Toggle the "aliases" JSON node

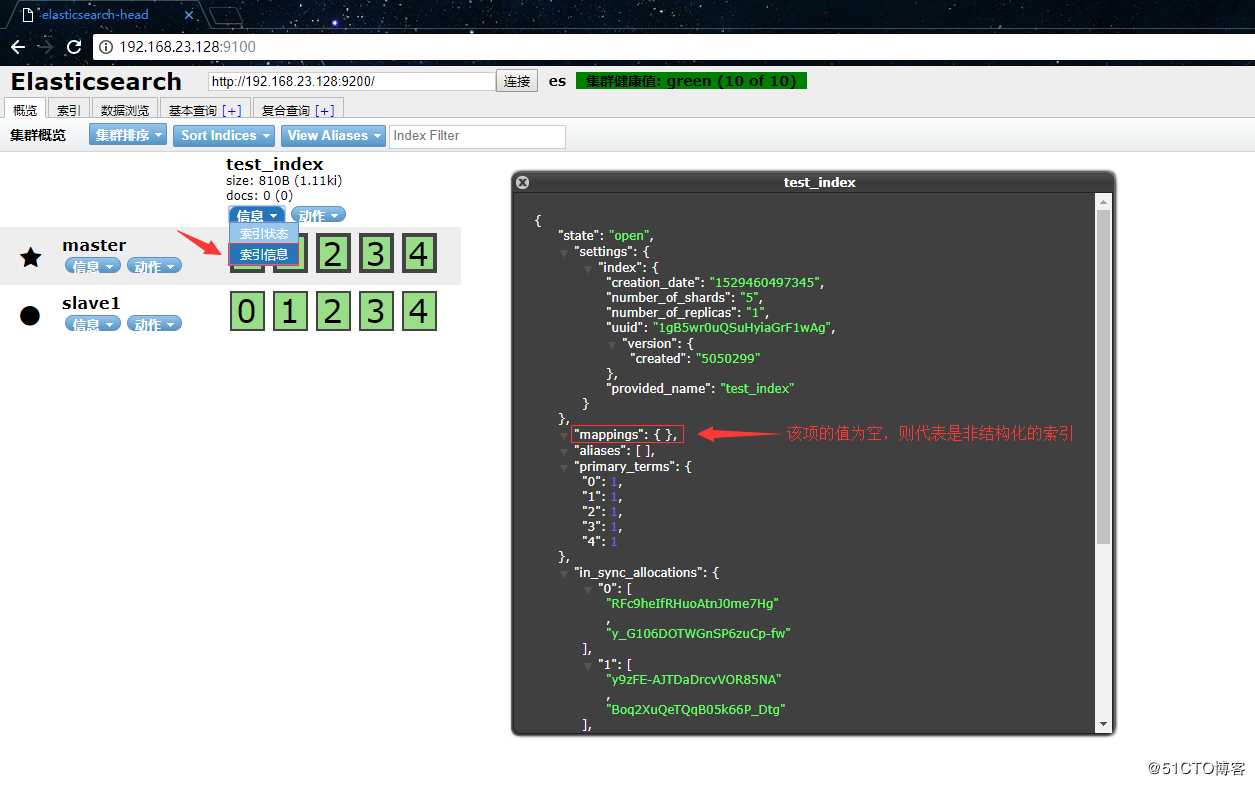point(566,451)
